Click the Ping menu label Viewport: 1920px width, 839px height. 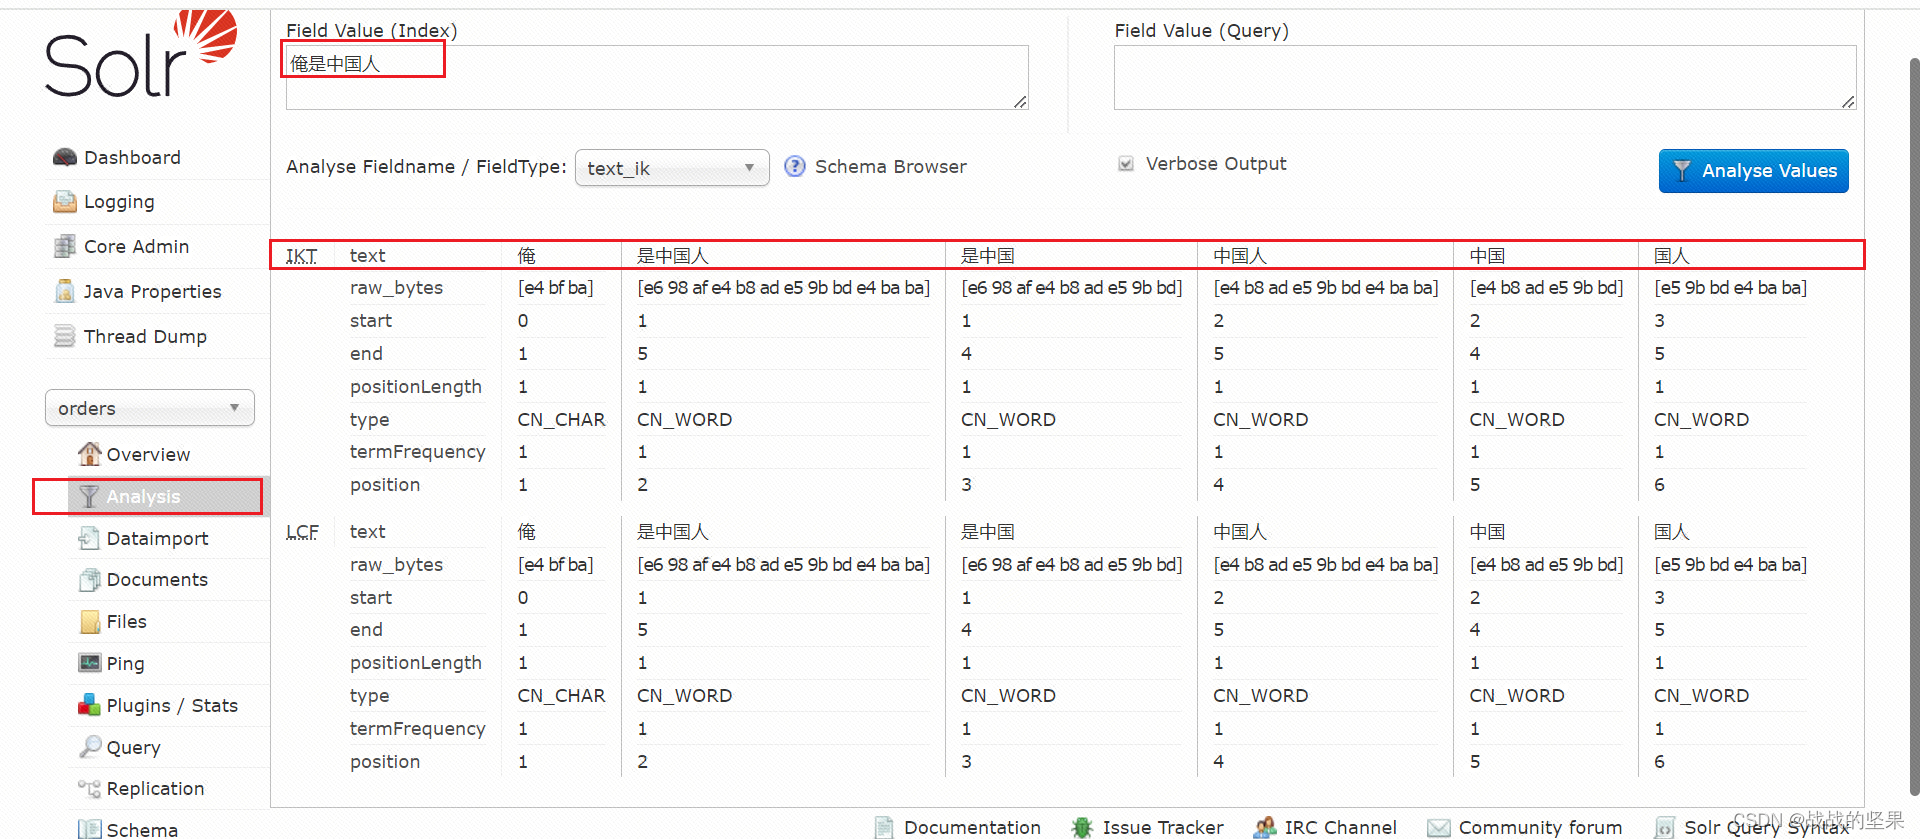click(125, 663)
